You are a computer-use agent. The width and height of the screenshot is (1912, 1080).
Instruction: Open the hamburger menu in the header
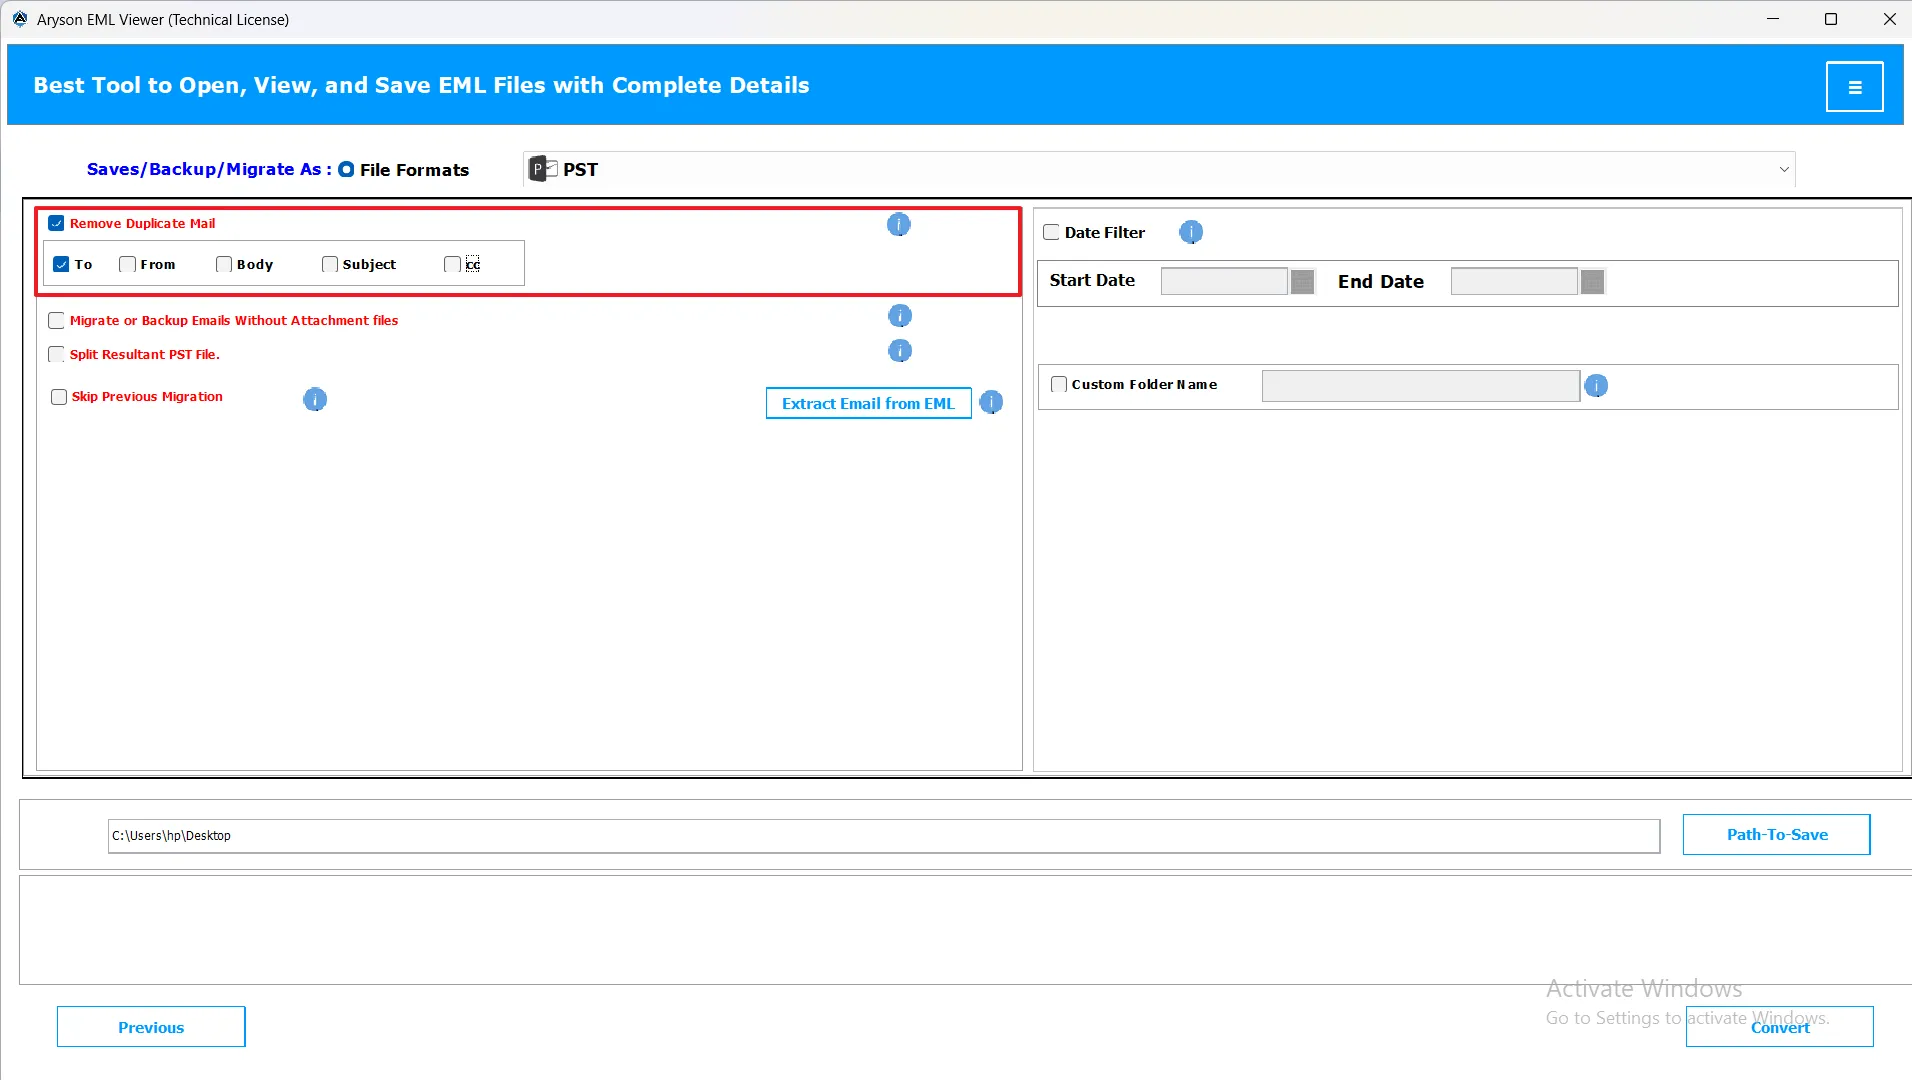[1854, 87]
